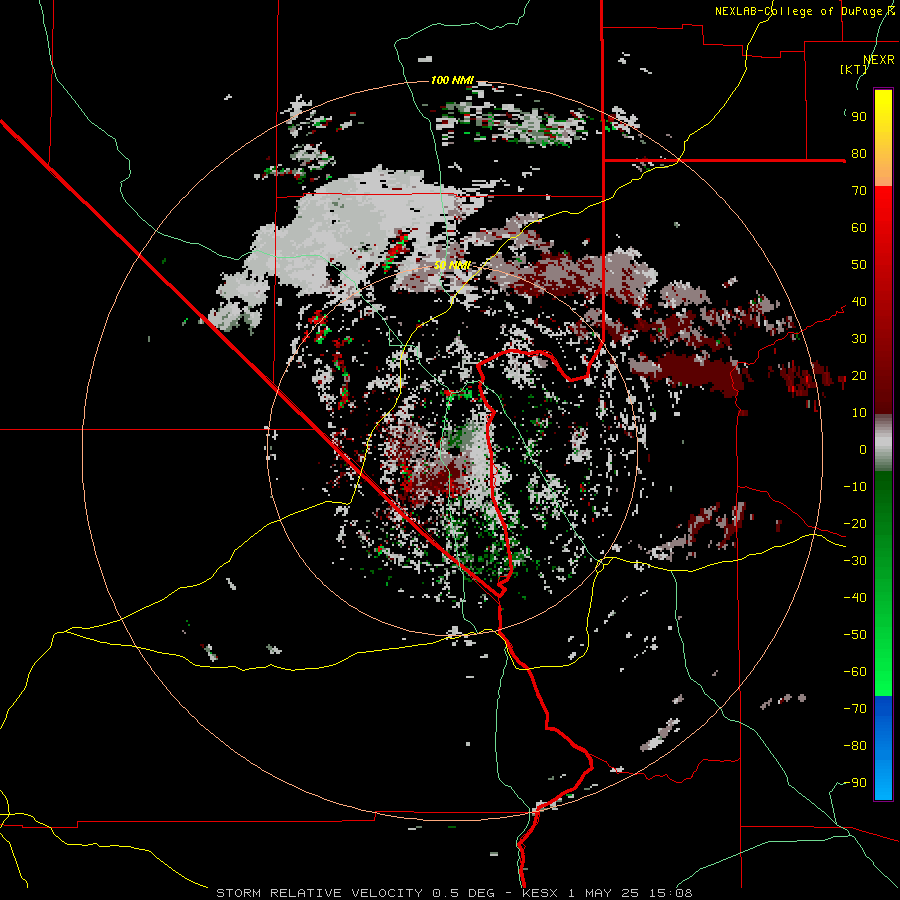
Task: Click the -50 value on the velocity scale
Action: [x=855, y=635]
